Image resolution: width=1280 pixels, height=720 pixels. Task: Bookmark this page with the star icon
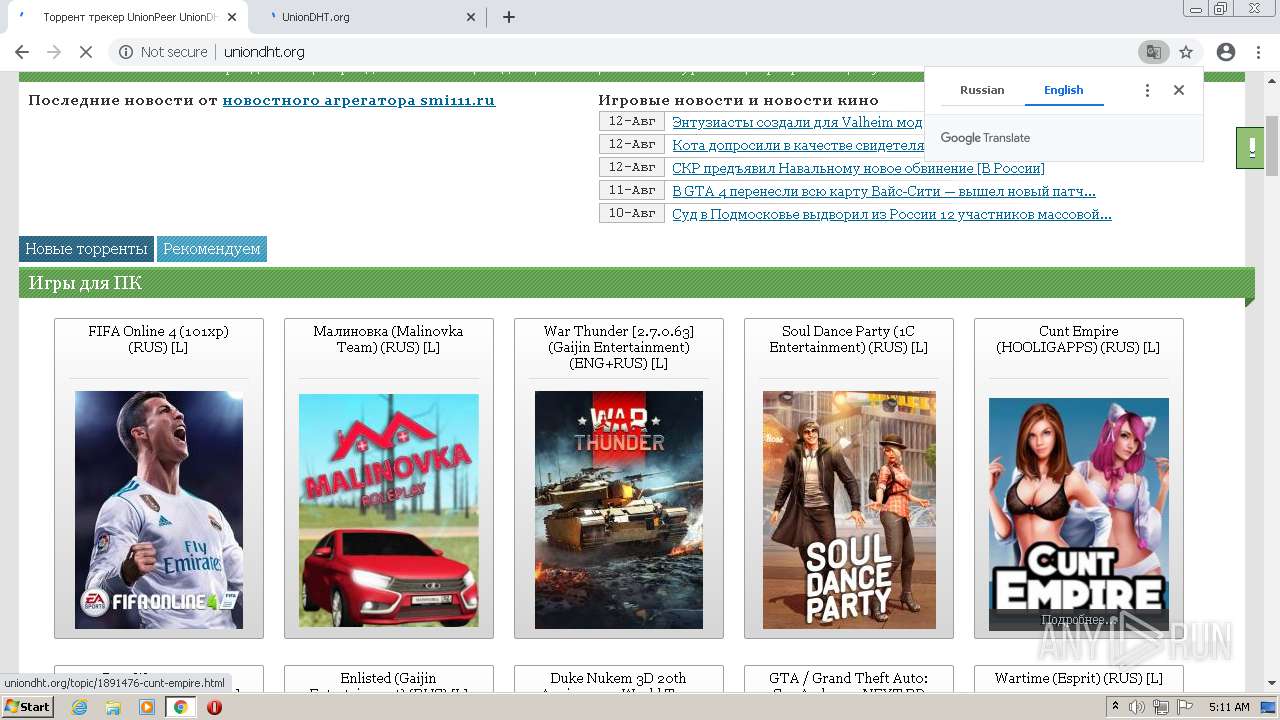click(1186, 52)
